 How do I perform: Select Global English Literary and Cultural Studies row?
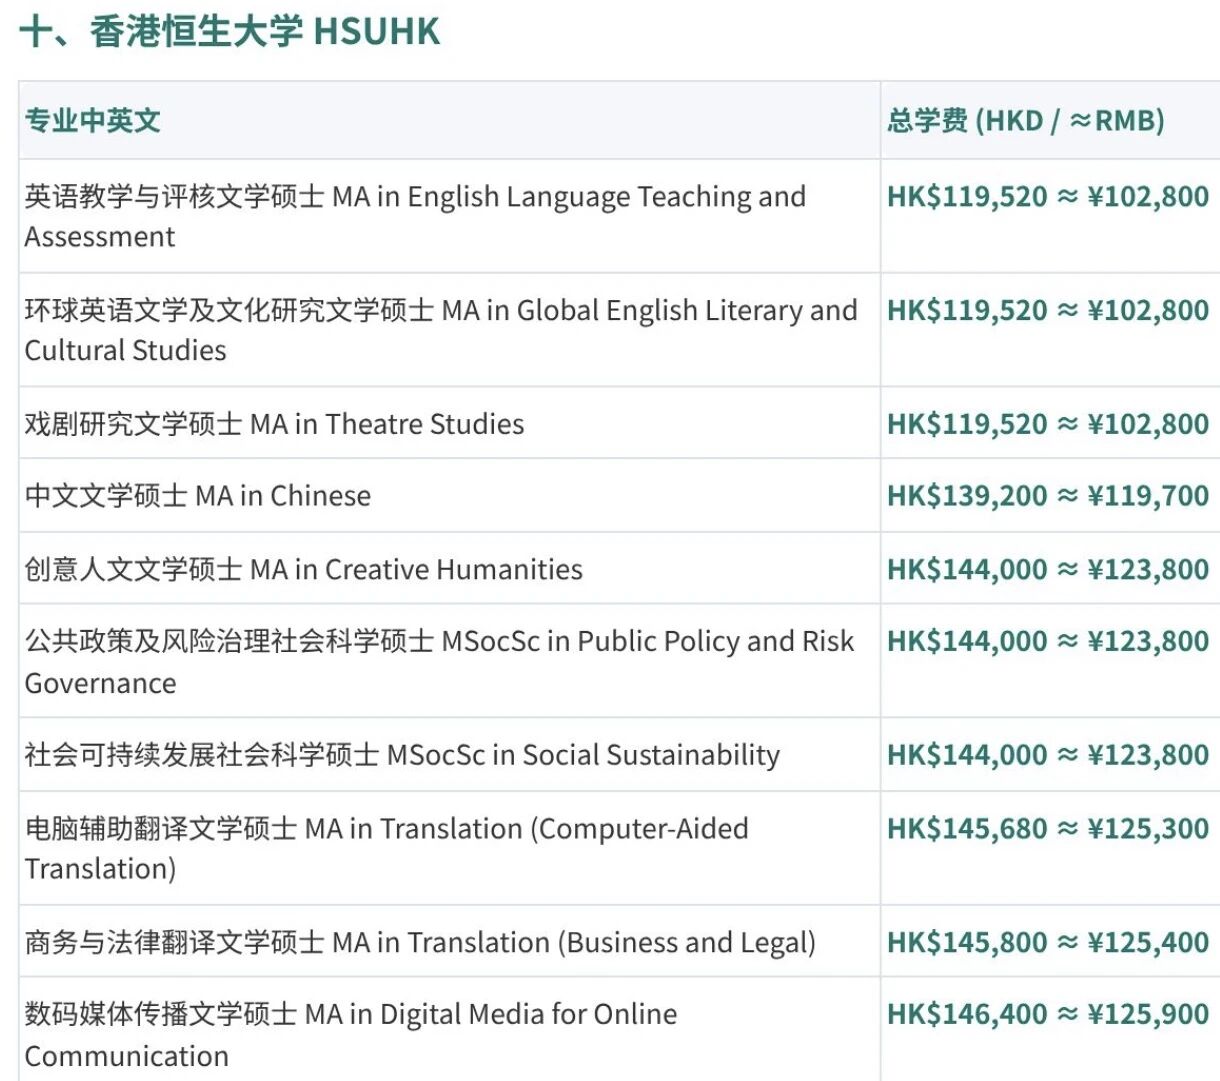pyautogui.click(x=441, y=330)
